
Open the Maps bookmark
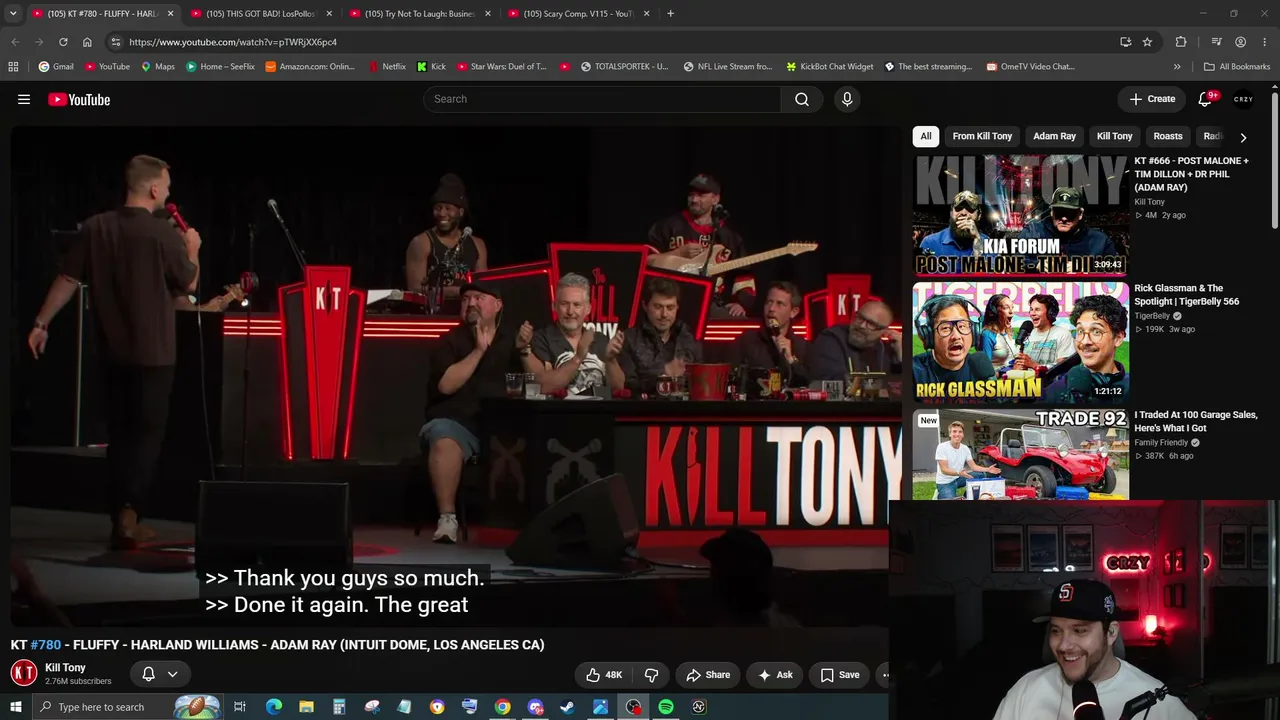coord(158,67)
